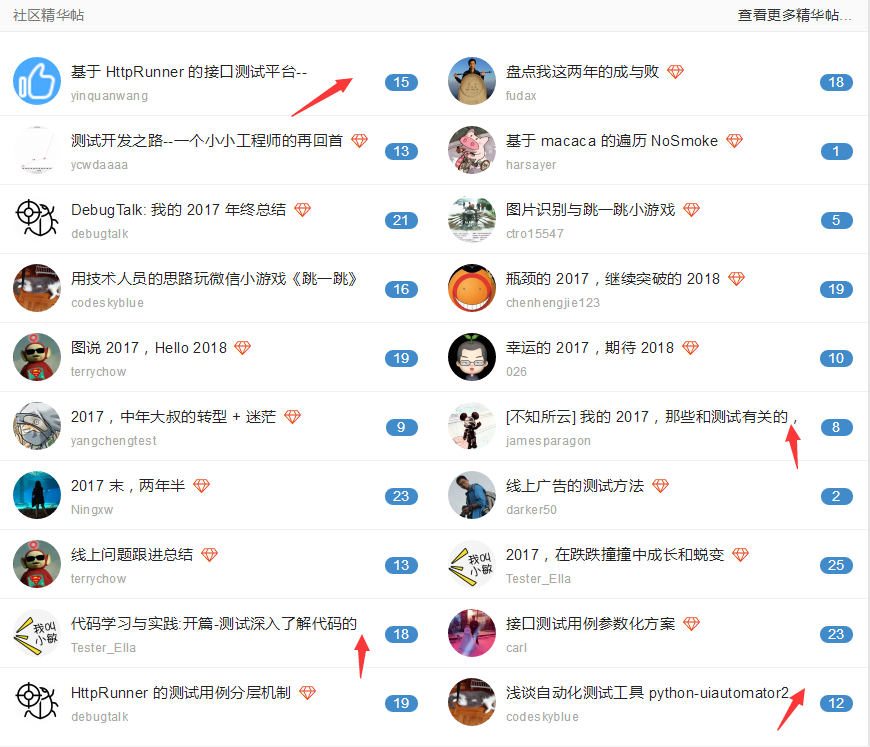Click username codeskyblue under python-uiautomator2 post
This screenshot has width=870, height=747.
click(542, 717)
